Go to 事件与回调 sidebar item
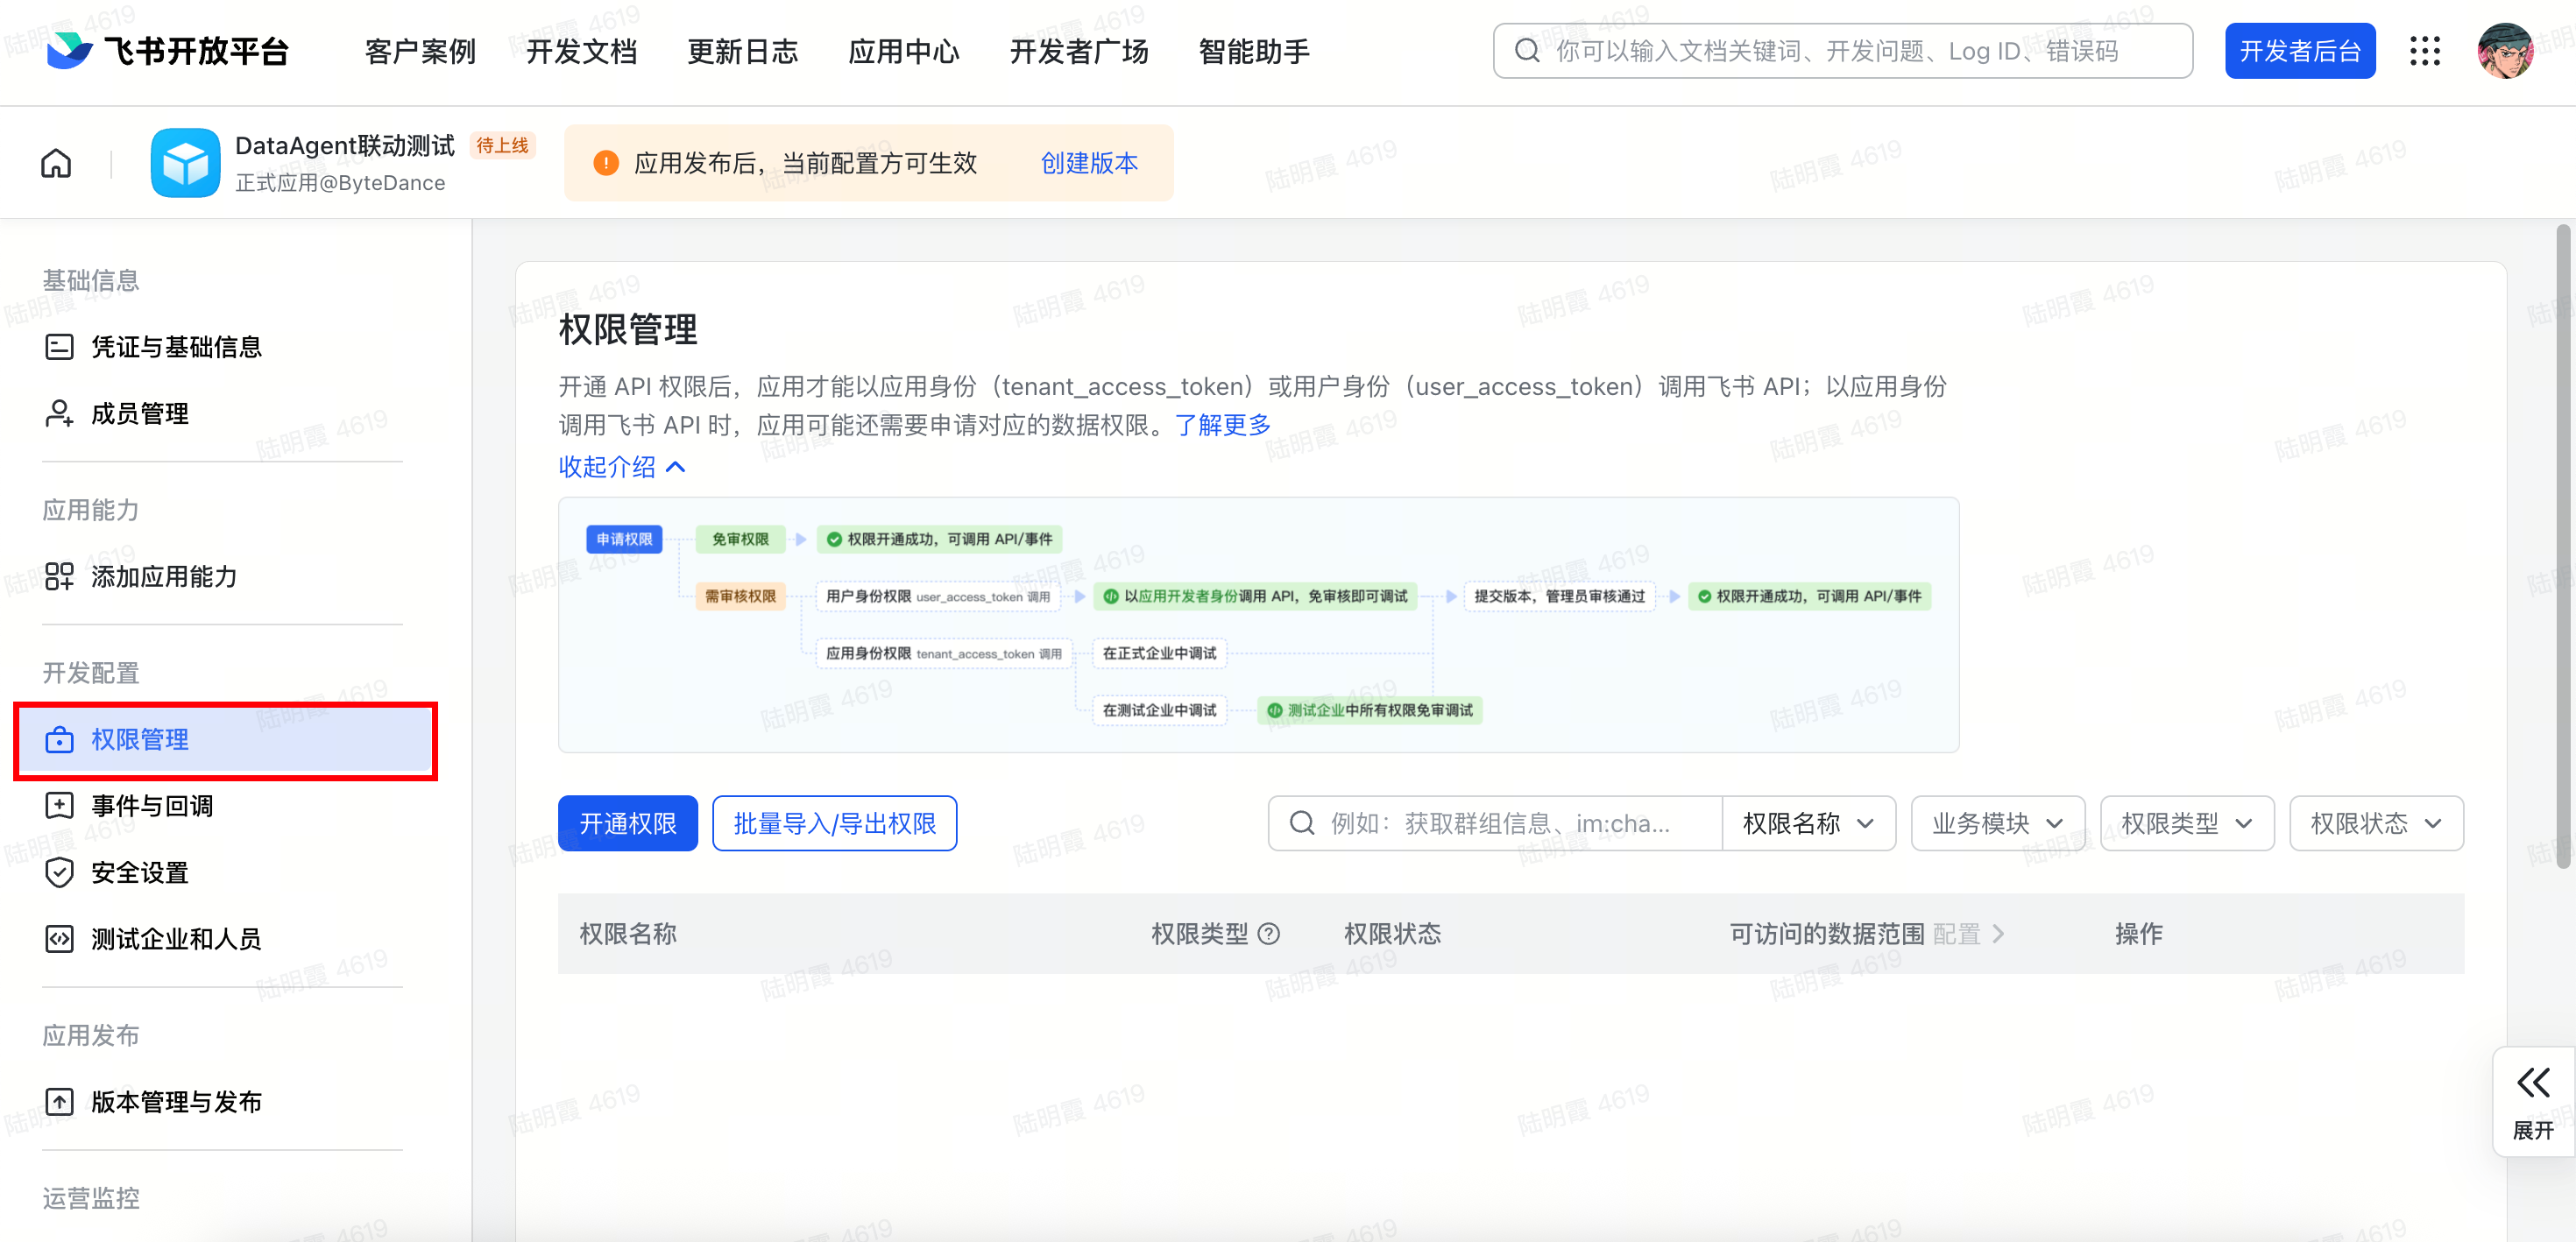 pos(152,806)
